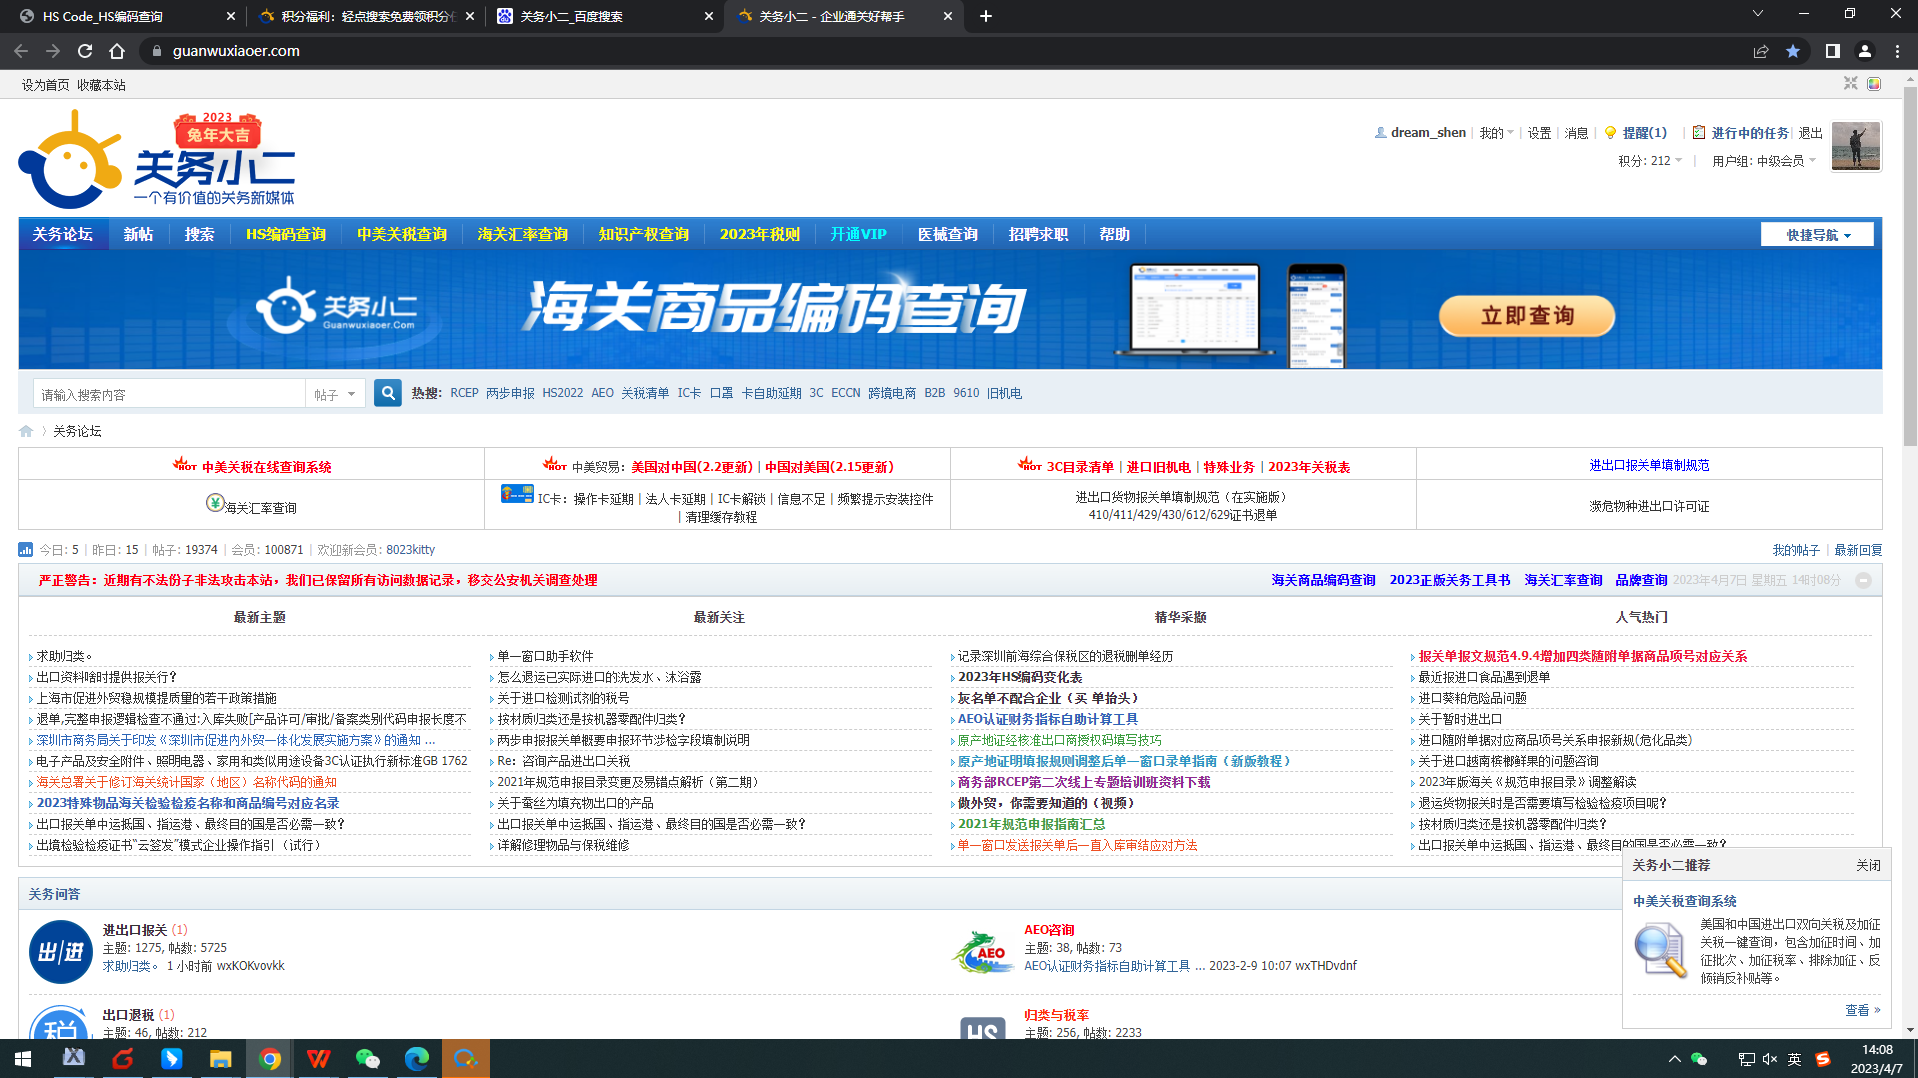This screenshot has height=1078, width=1918.
Task: Open AEO认证财务指标自助计算工具 thread
Action: pos(1047,719)
